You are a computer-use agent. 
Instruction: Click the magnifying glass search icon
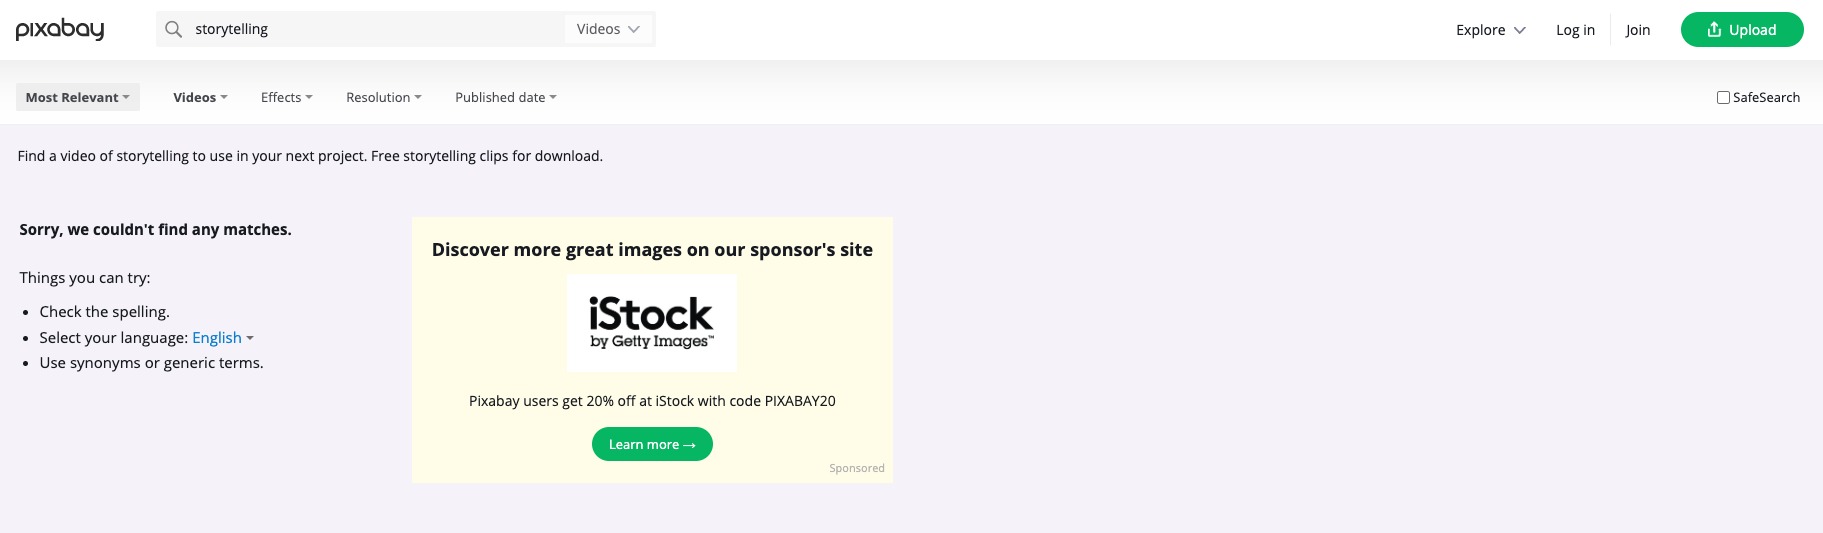[174, 29]
